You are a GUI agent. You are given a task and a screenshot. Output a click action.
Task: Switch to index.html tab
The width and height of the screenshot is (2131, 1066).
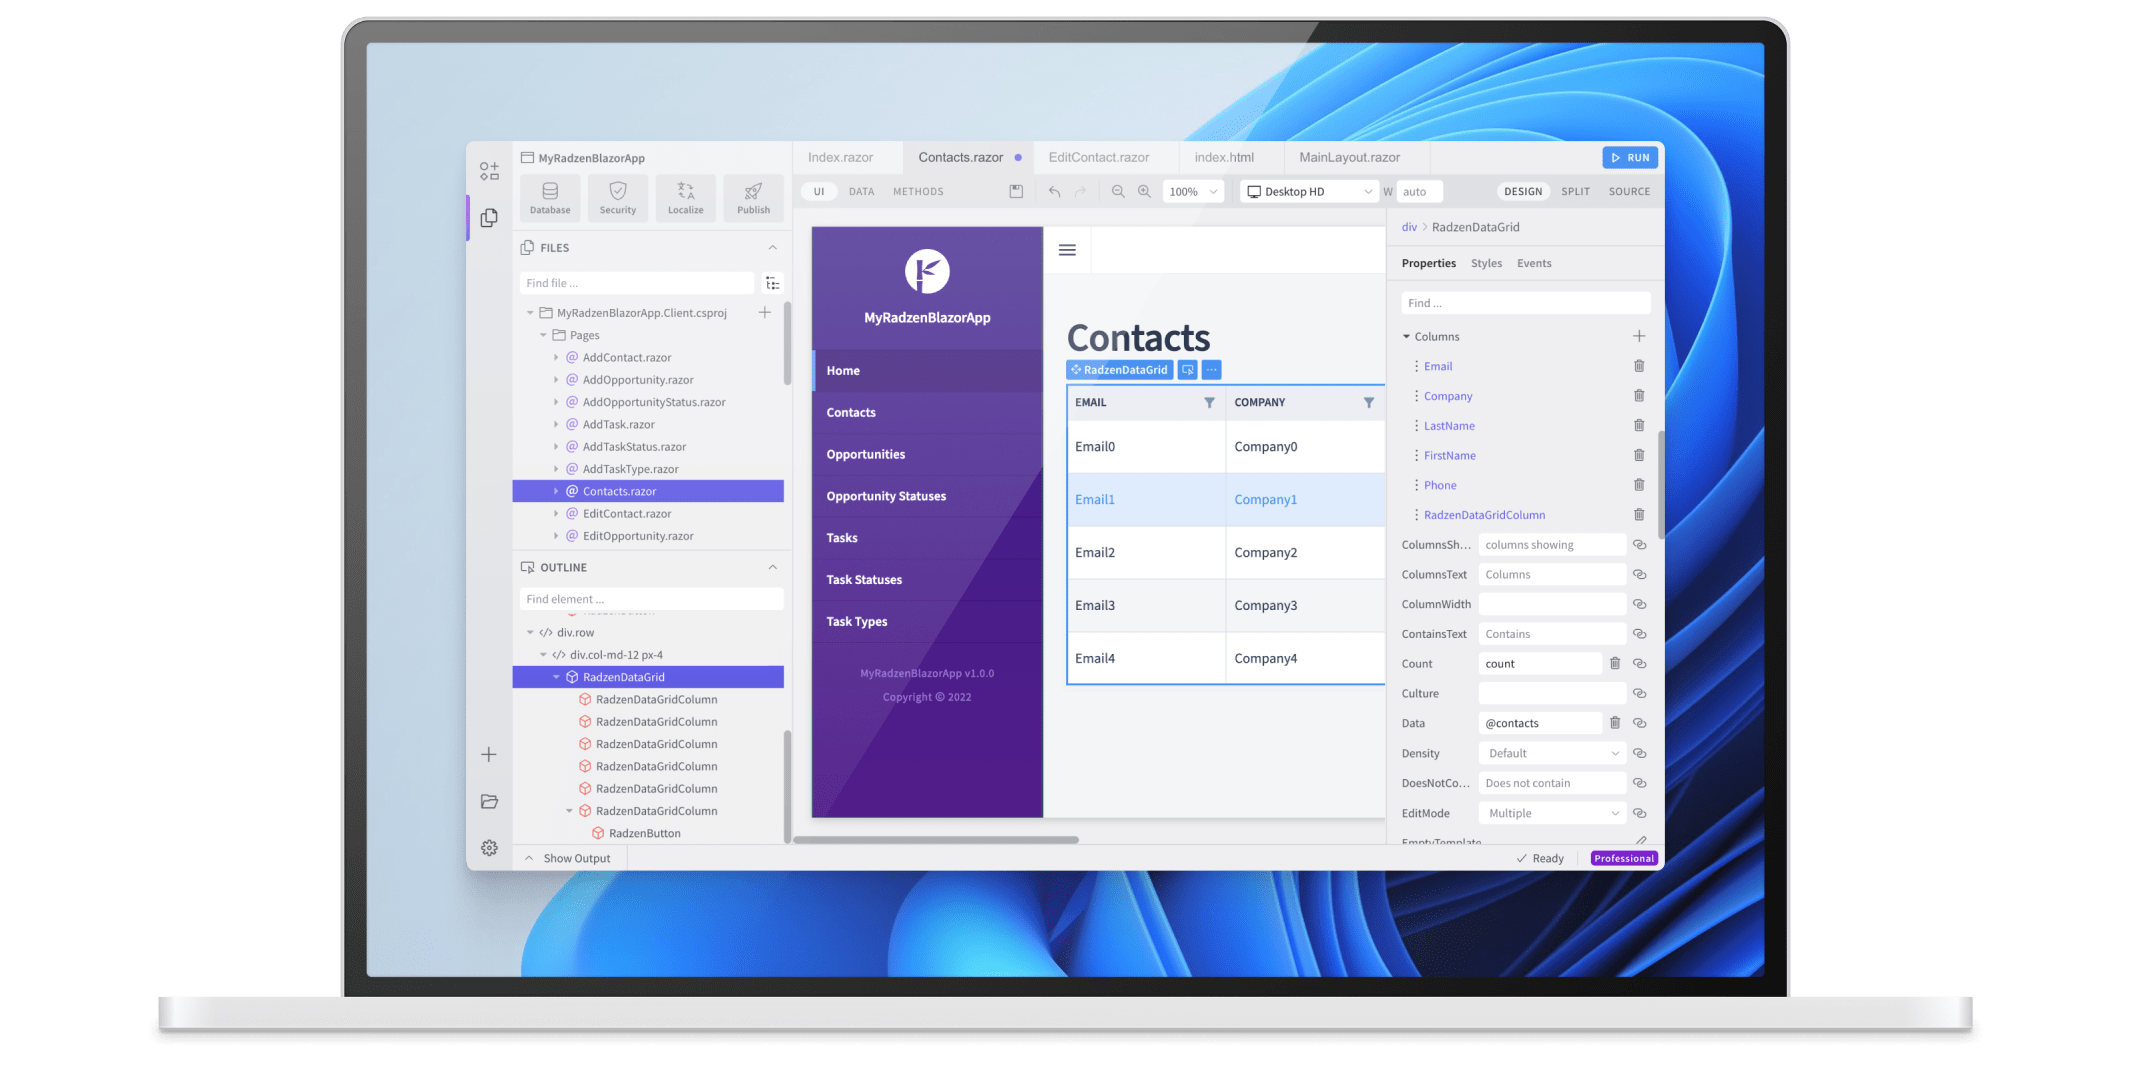[1223, 157]
